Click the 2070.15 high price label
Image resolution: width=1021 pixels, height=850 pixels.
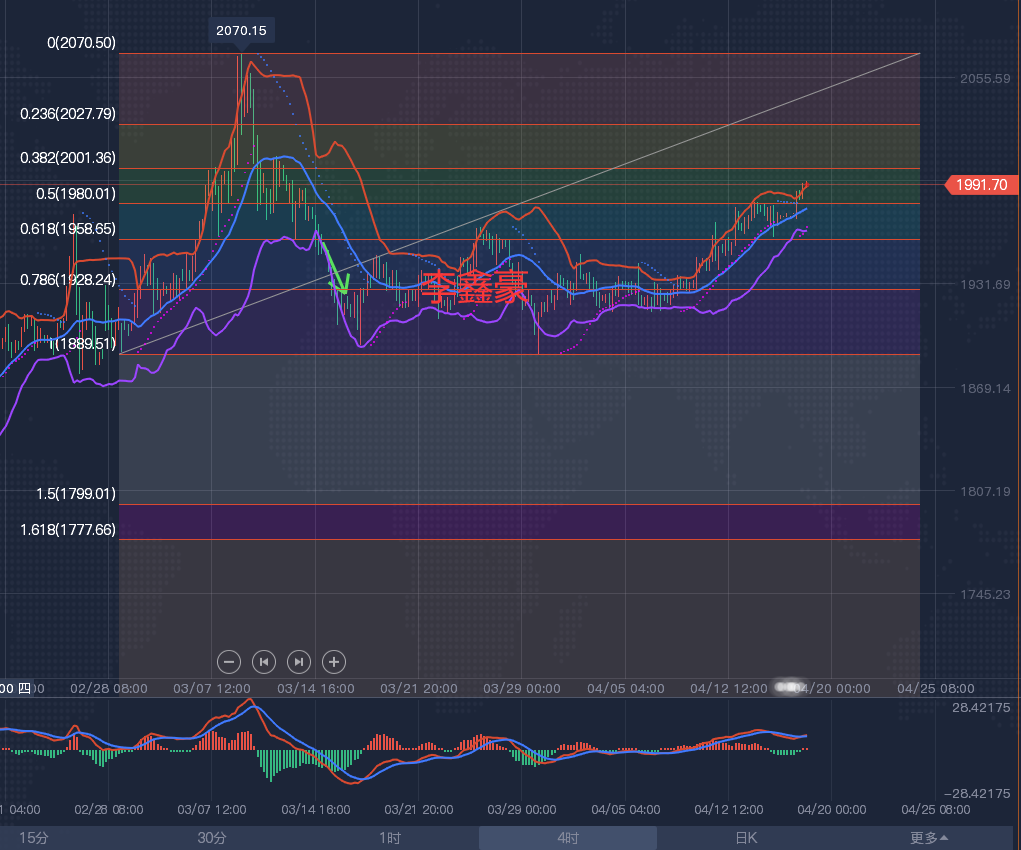[241, 31]
